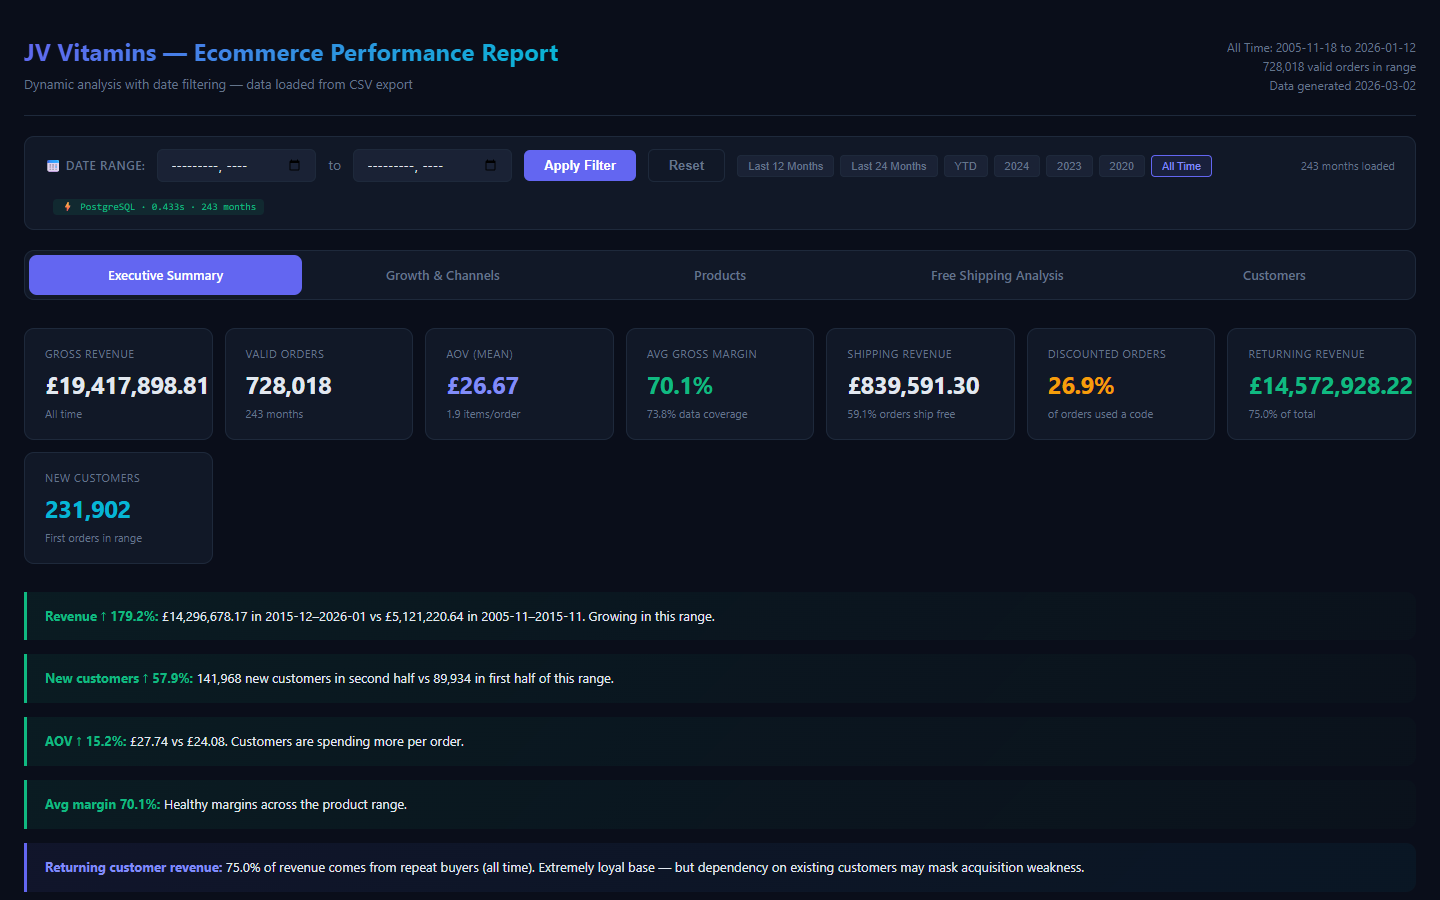Choose the YTD quick range
Screen dimensions: 1440x900
click(x=965, y=166)
